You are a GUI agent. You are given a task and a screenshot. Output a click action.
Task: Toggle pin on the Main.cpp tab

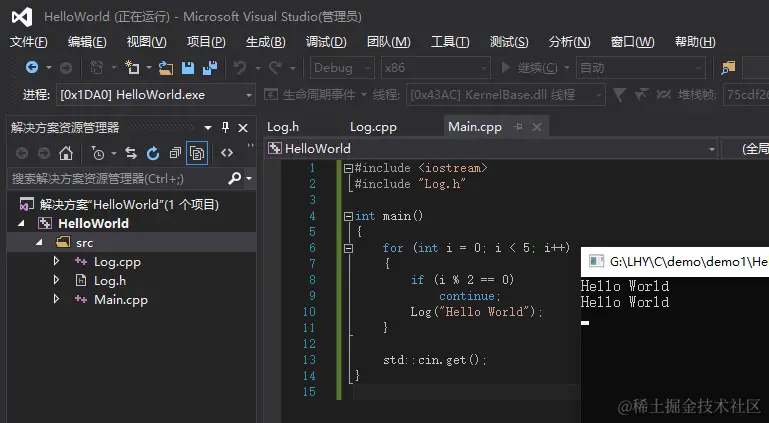[x=518, y=127]
